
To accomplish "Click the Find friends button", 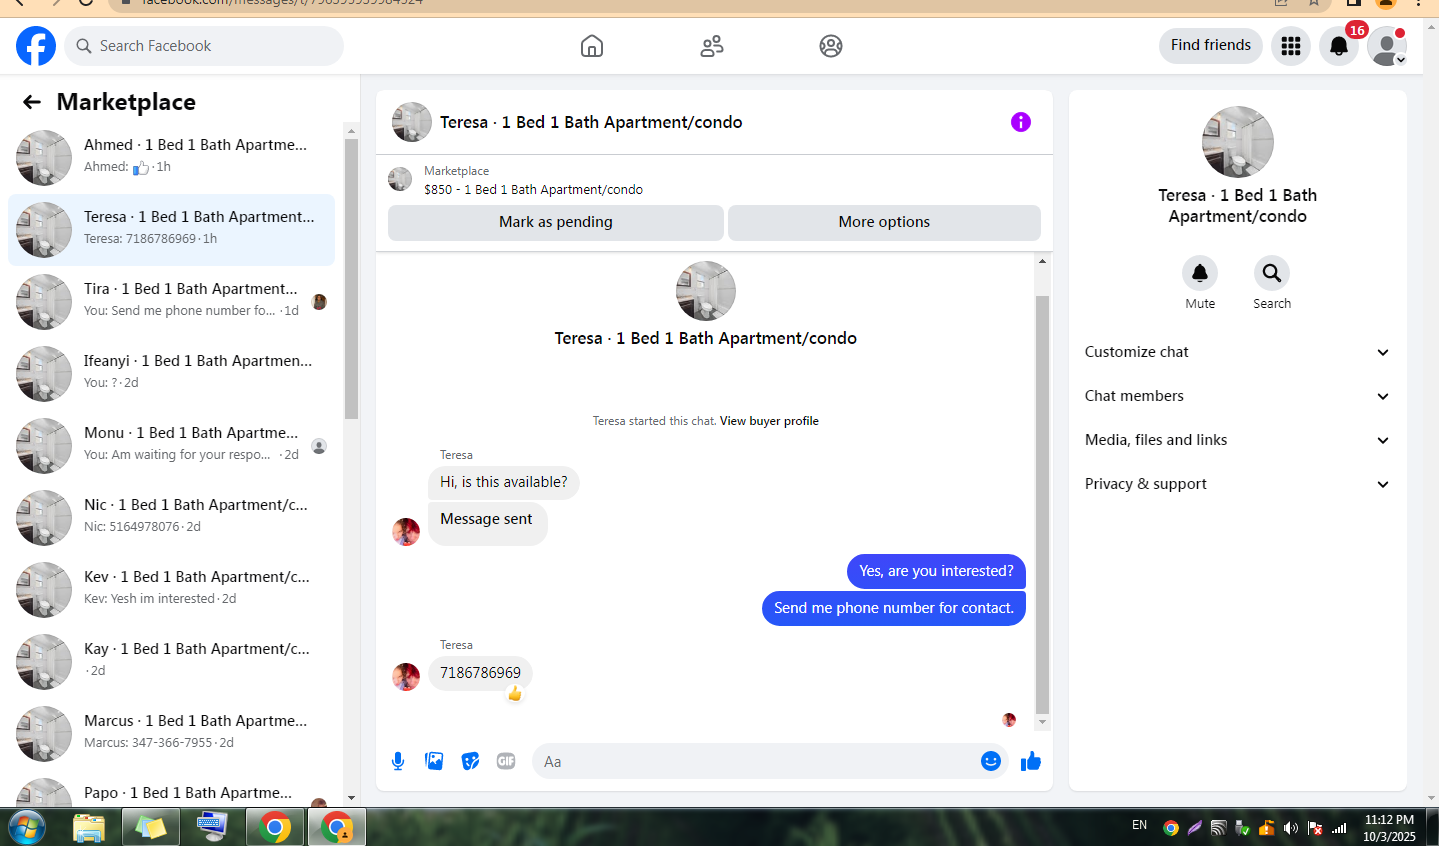I will 1211,45.
